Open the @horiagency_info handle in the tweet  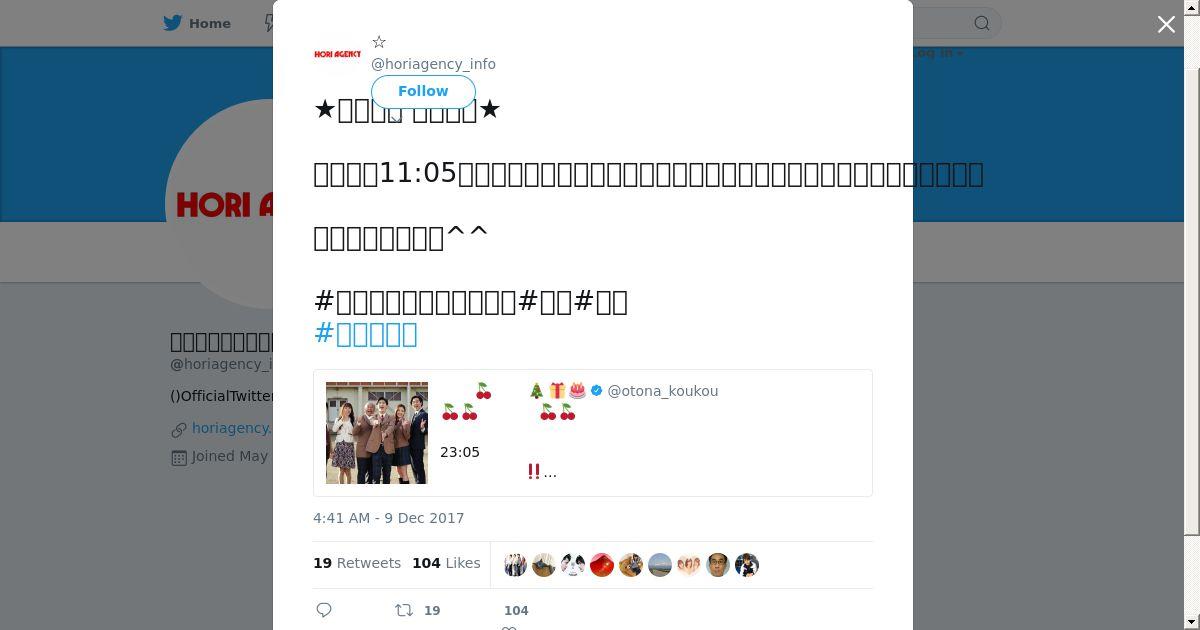pos(433,64)
